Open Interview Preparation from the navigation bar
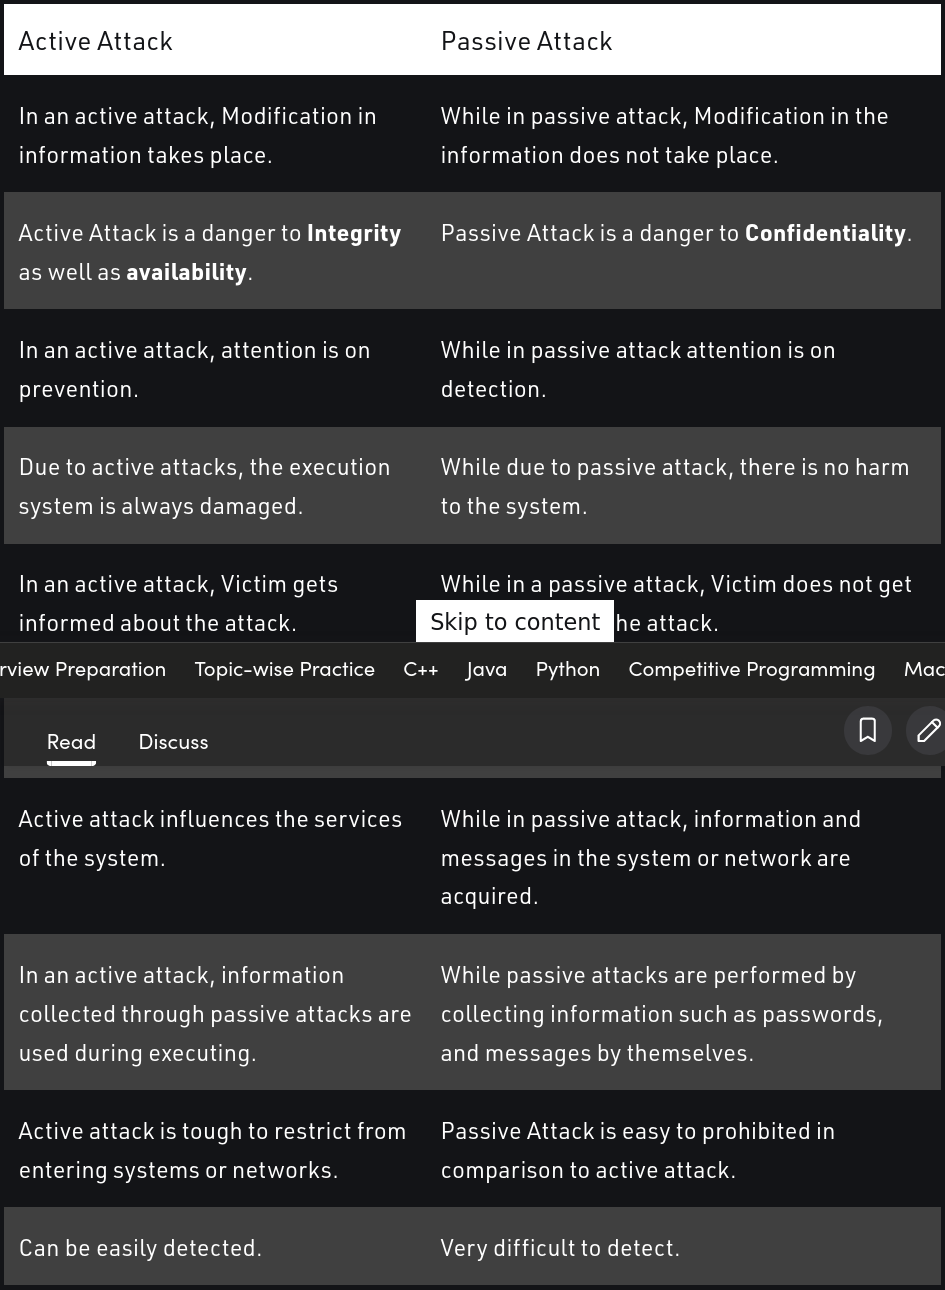 click(x=83, y=669)
